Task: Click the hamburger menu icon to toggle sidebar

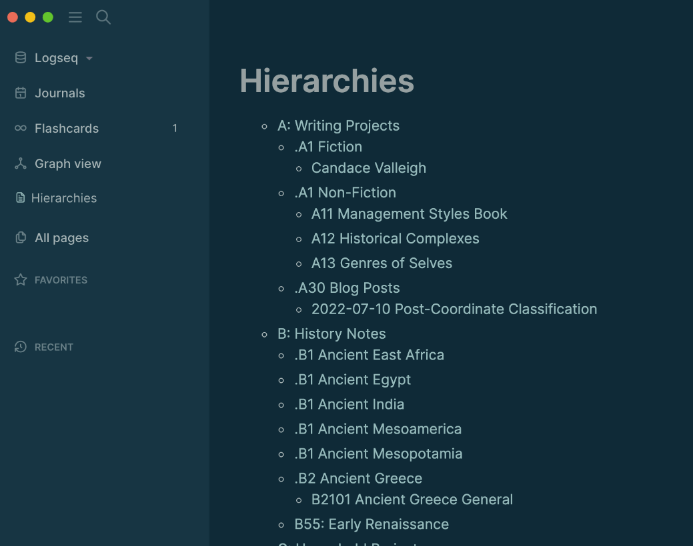Action: pyautogui.click(x=75, y=17)
